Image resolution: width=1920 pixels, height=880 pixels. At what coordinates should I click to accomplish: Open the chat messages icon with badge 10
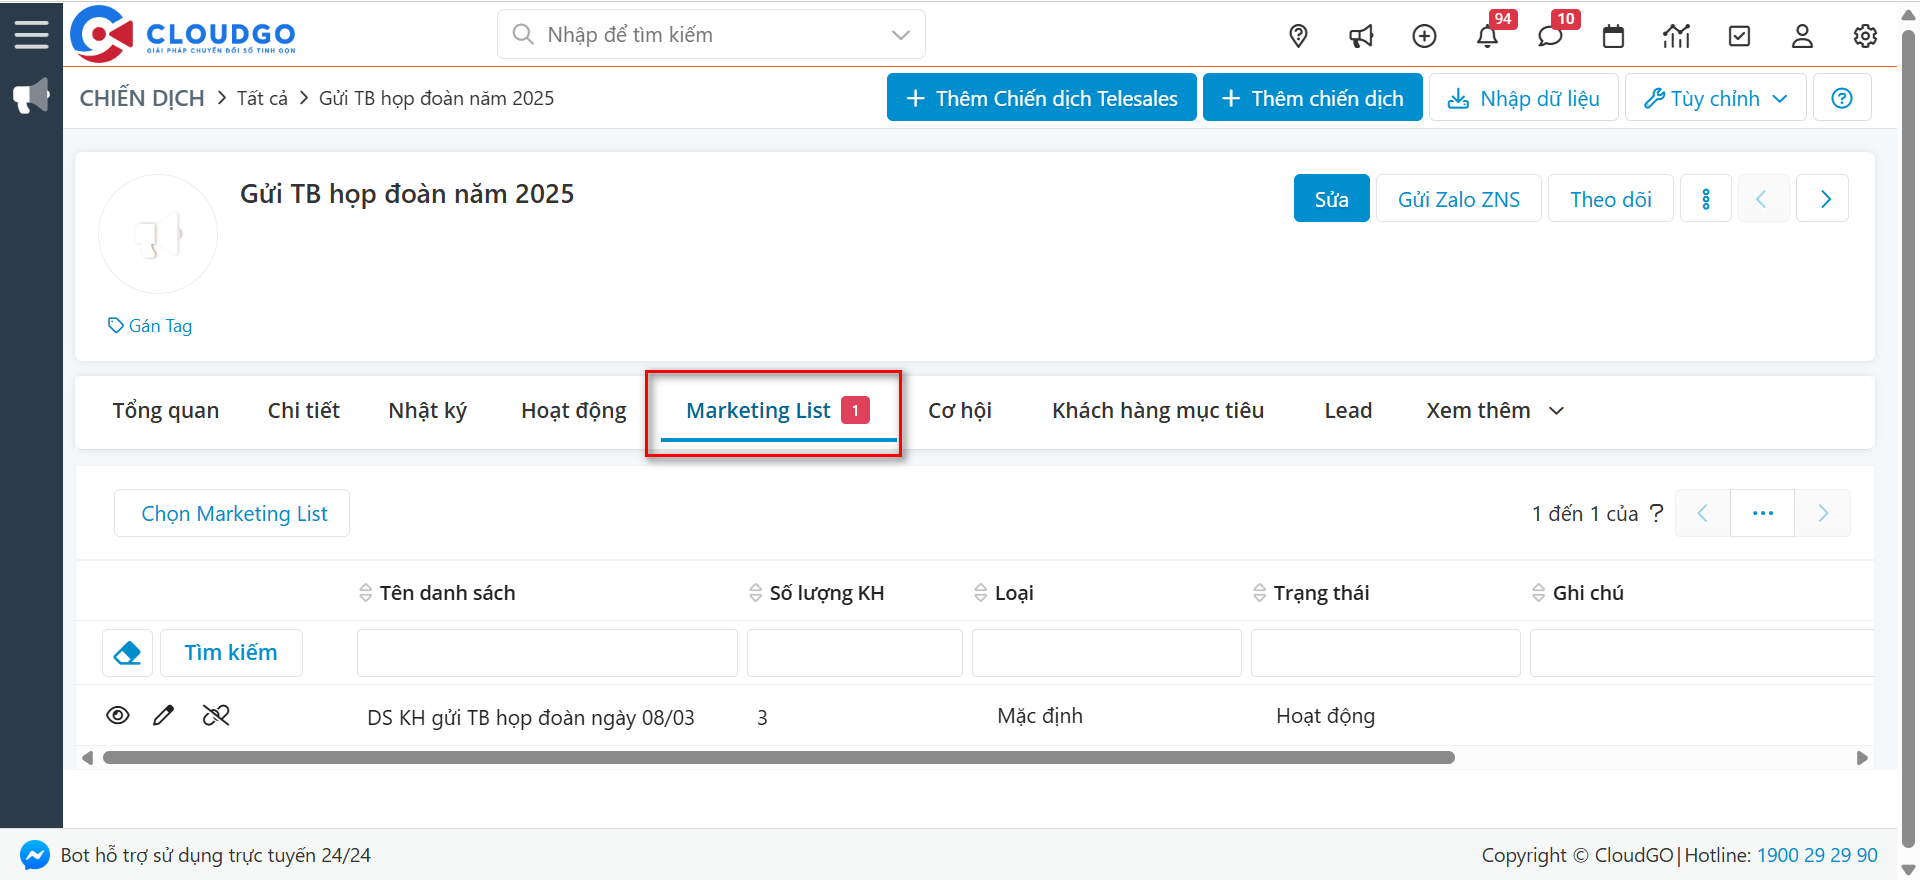[1550, 37]
